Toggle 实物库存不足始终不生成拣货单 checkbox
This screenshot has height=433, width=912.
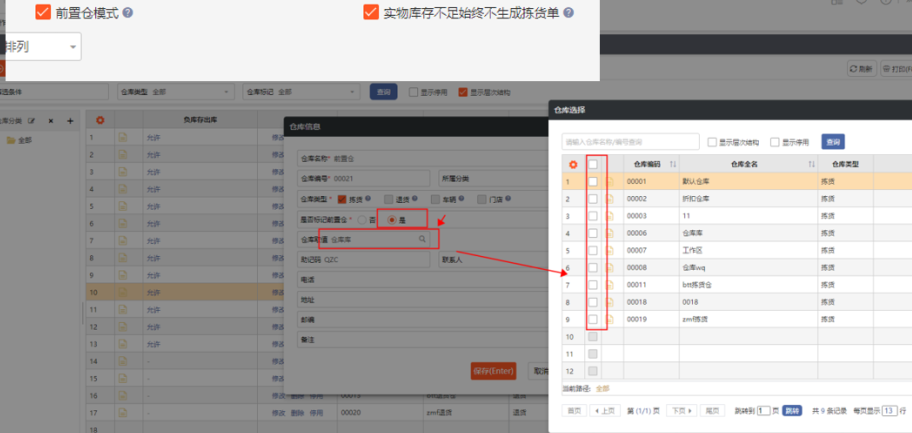(x=371, y=13)
